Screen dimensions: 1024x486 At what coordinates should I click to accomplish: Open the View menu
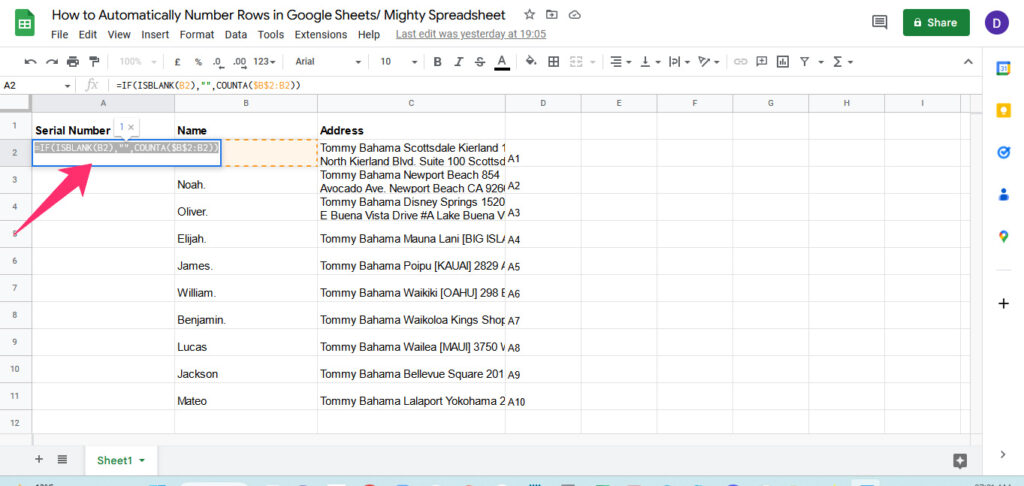pos(119,35)
